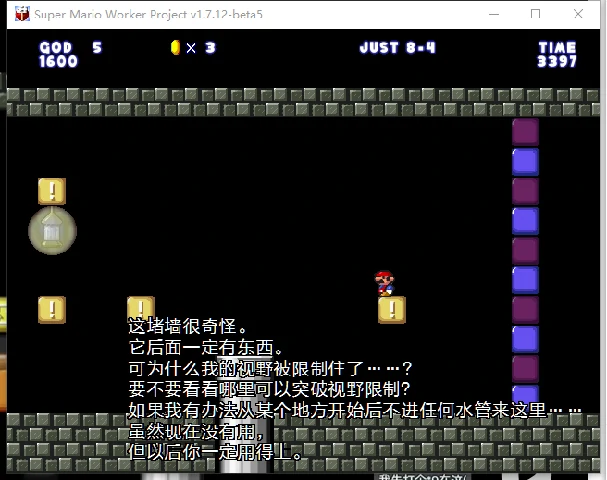Click the exclamation block under Mario
The height and width of the screenshot is (480, 607).
tap(392, 310)
